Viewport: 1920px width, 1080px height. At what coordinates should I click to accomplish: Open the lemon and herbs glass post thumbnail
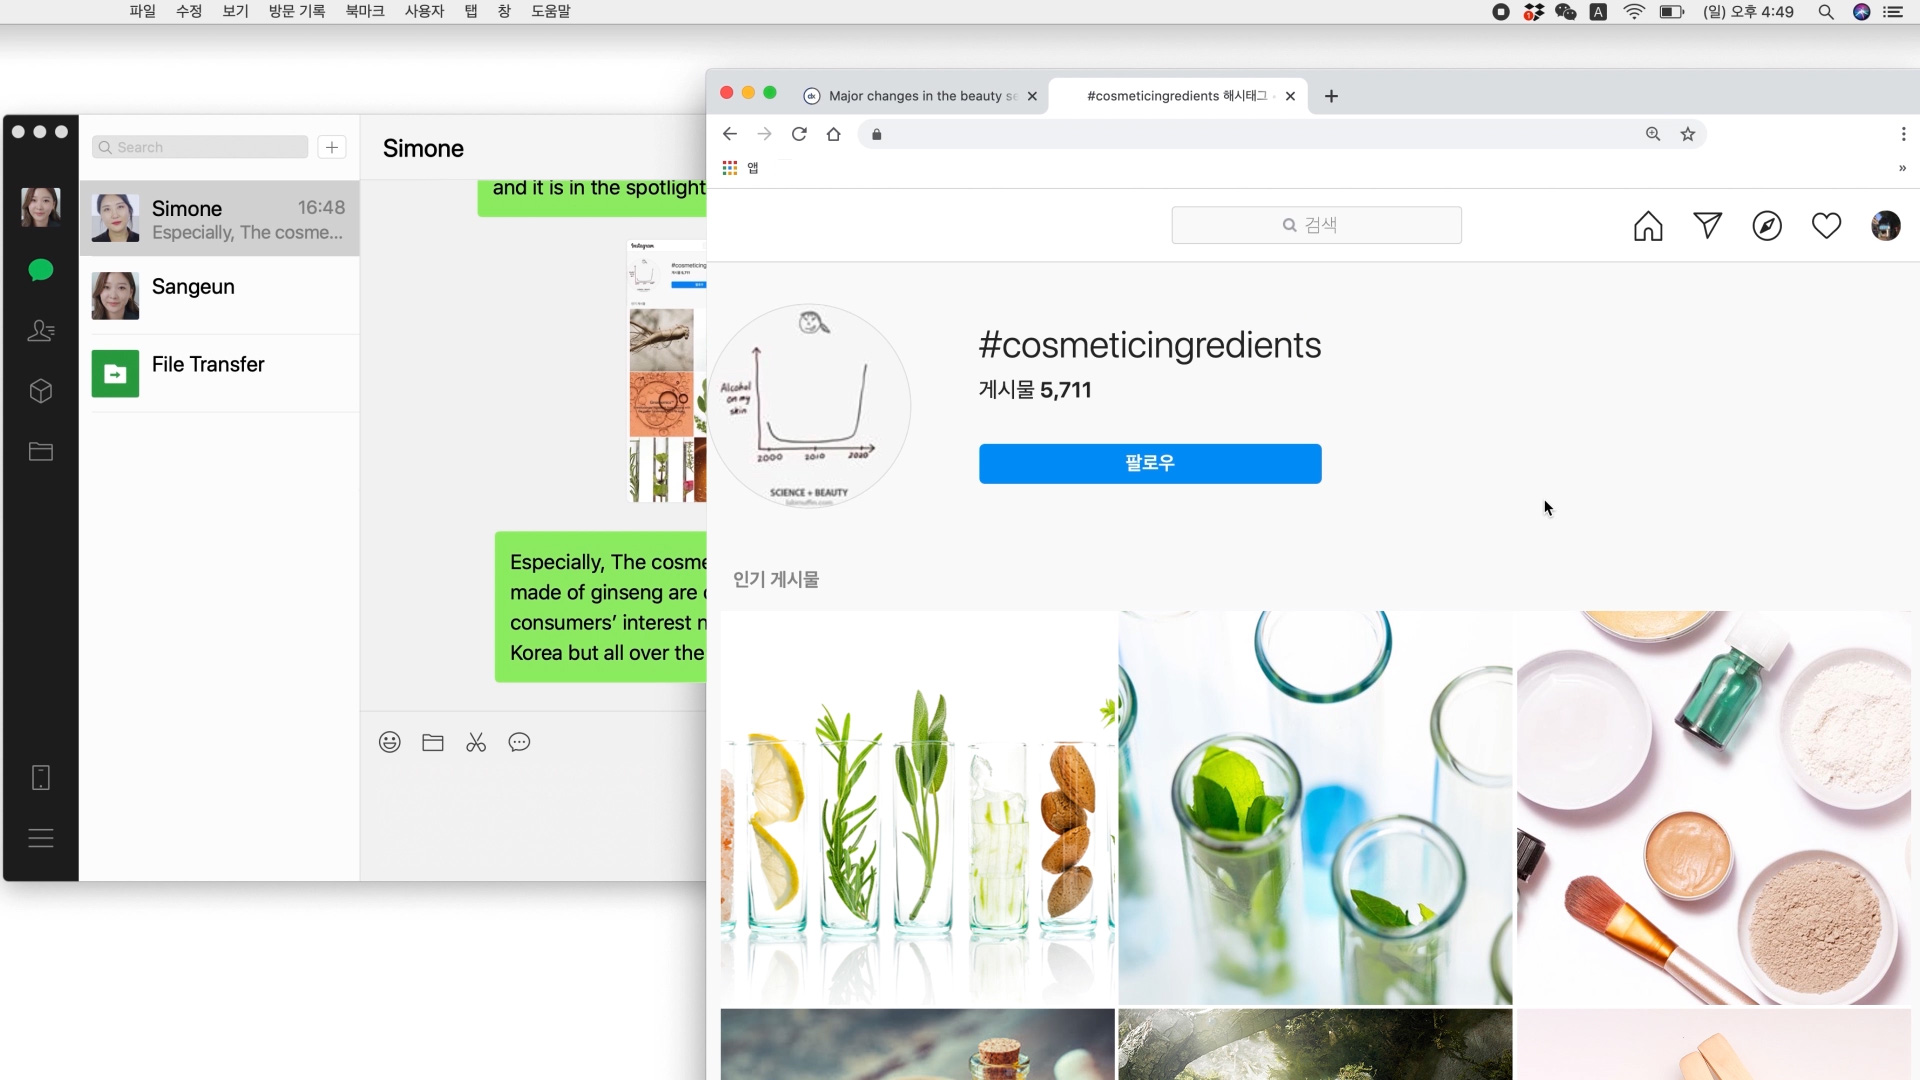pyautogui.click(x=918, y=808)
